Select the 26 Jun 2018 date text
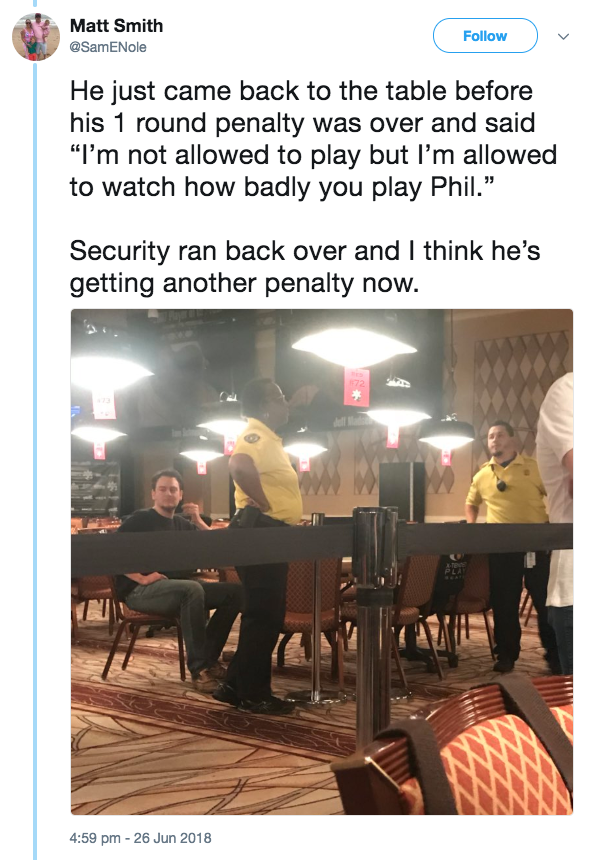The width and height of the screenshot is (609, 860). pyautogui.click(x=172, y=838)
